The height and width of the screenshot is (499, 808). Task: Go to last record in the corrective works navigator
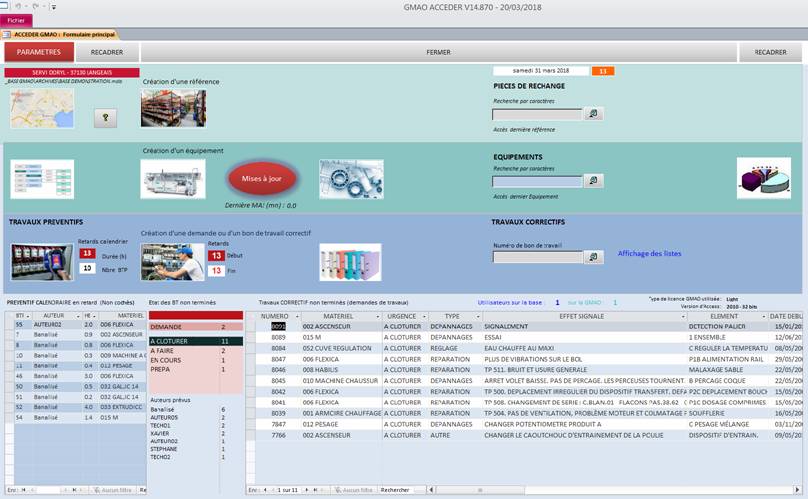coord(315,490)
